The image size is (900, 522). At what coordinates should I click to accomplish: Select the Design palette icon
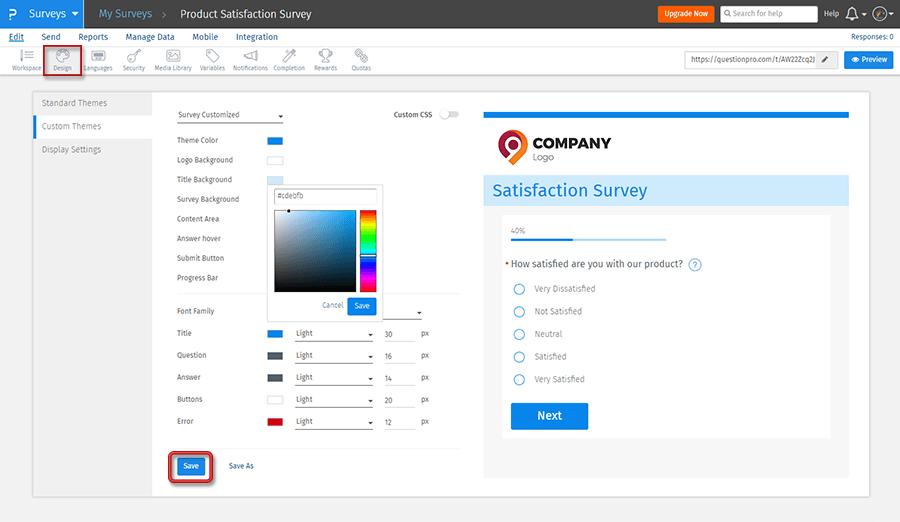[x=63, y=60]
